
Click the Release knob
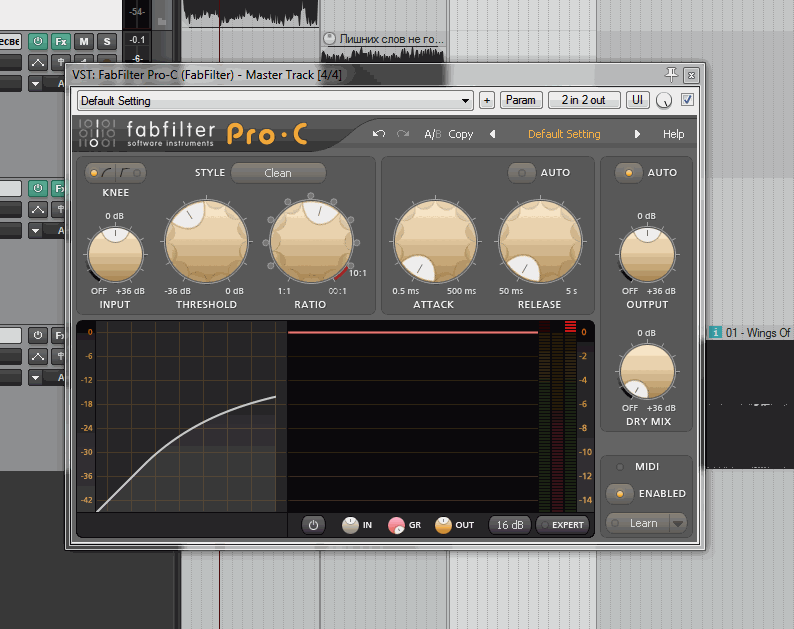click(x=540, y=241)
